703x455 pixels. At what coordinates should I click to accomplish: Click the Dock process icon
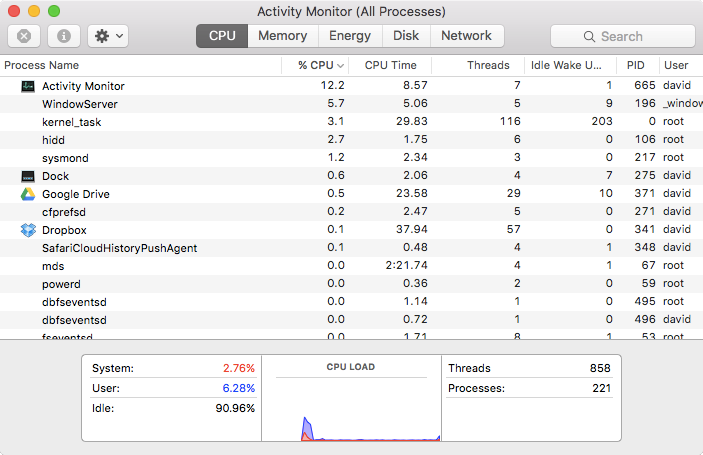pyautogui.click(x=28, y=176)
